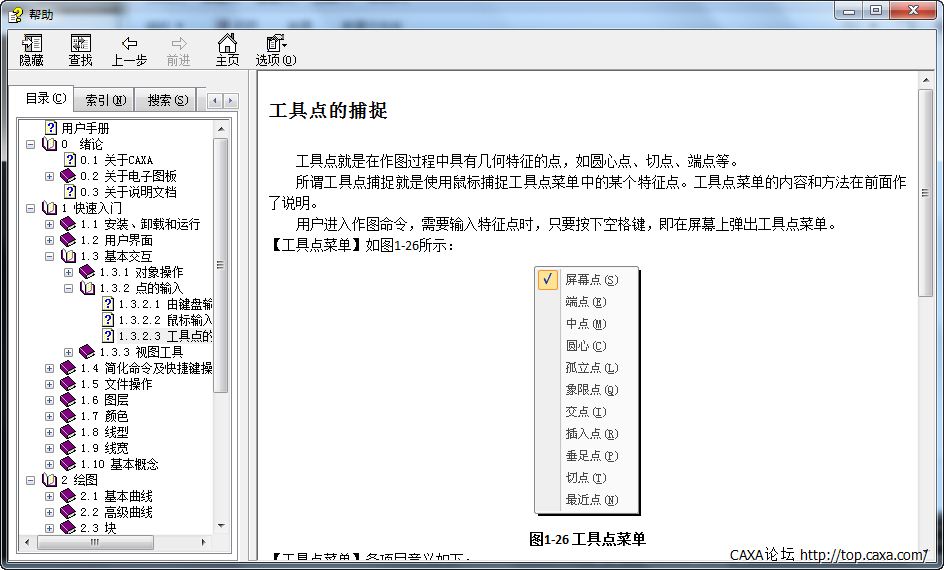Viewport: 944px width, 570px height.
Task: Open the 选项(O) options icon
Action: point(276,43)
